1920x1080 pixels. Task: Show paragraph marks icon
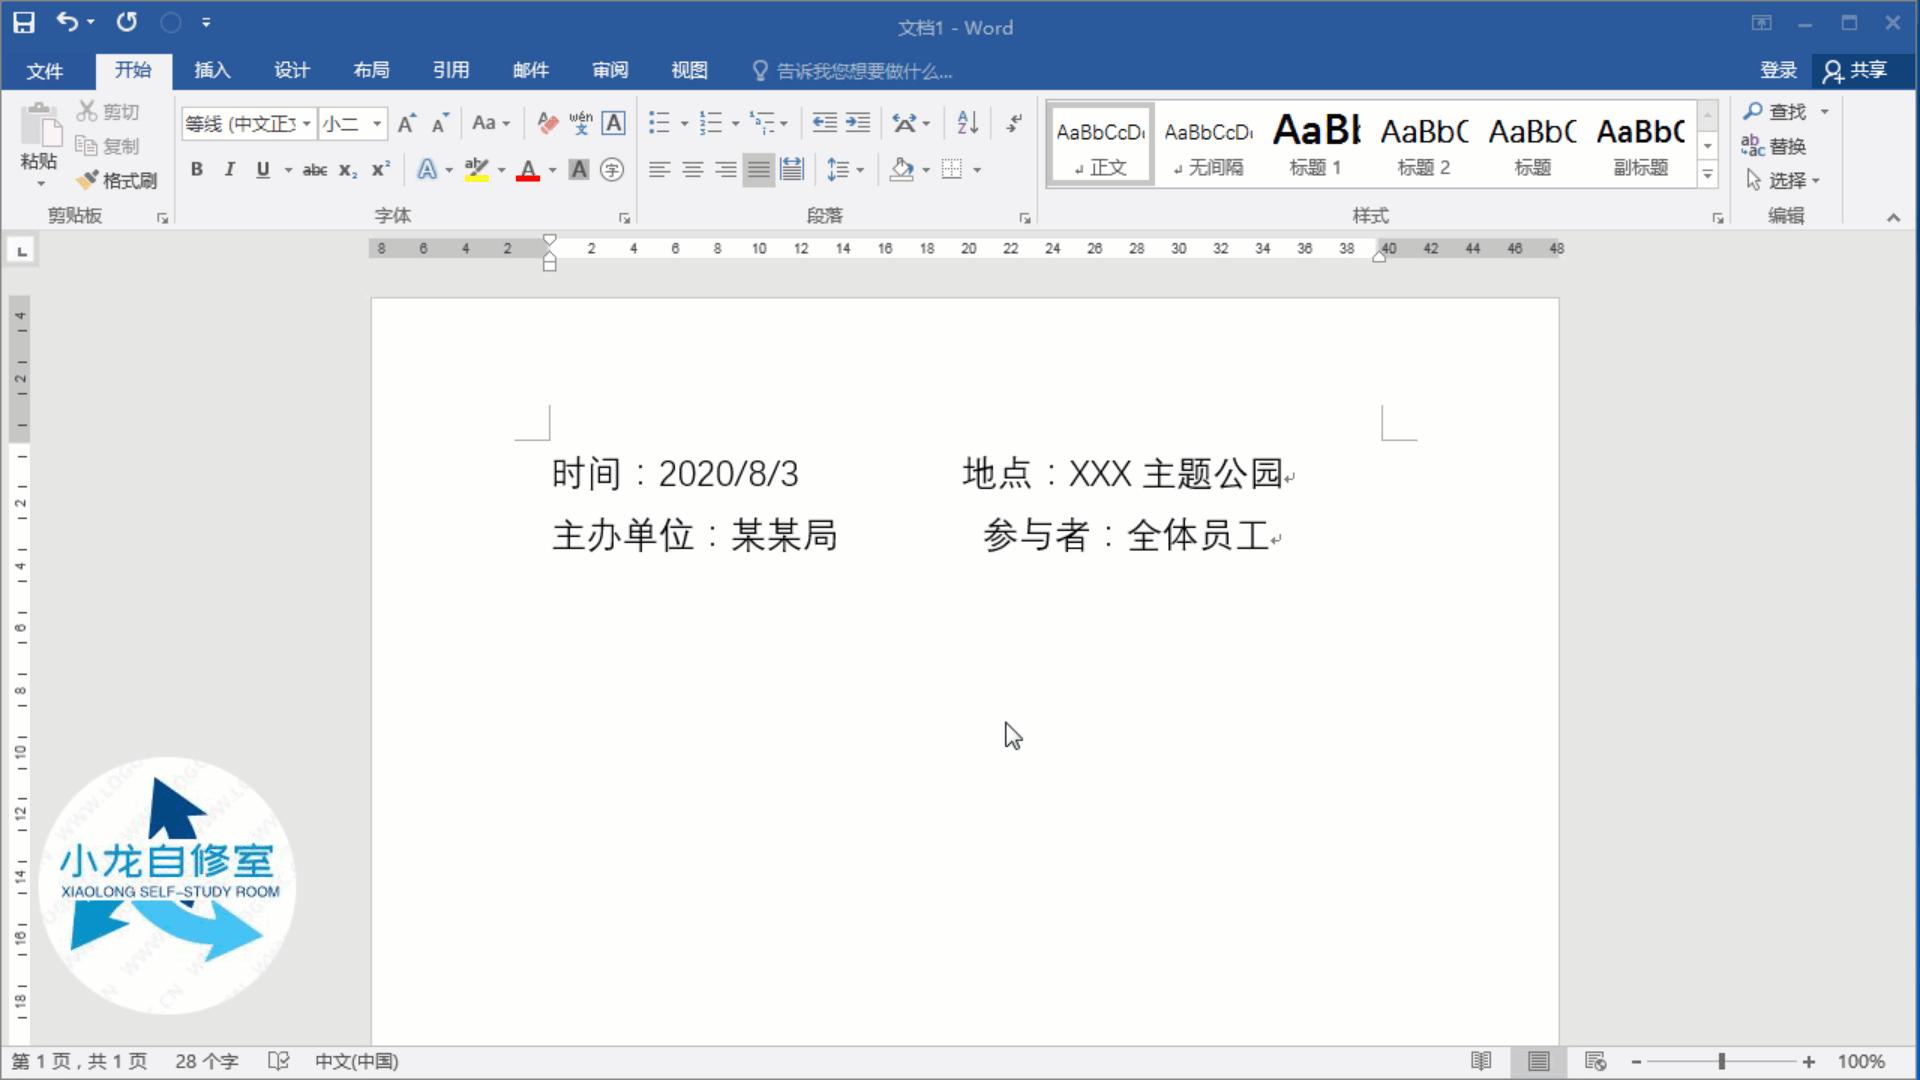[1014, 122]
